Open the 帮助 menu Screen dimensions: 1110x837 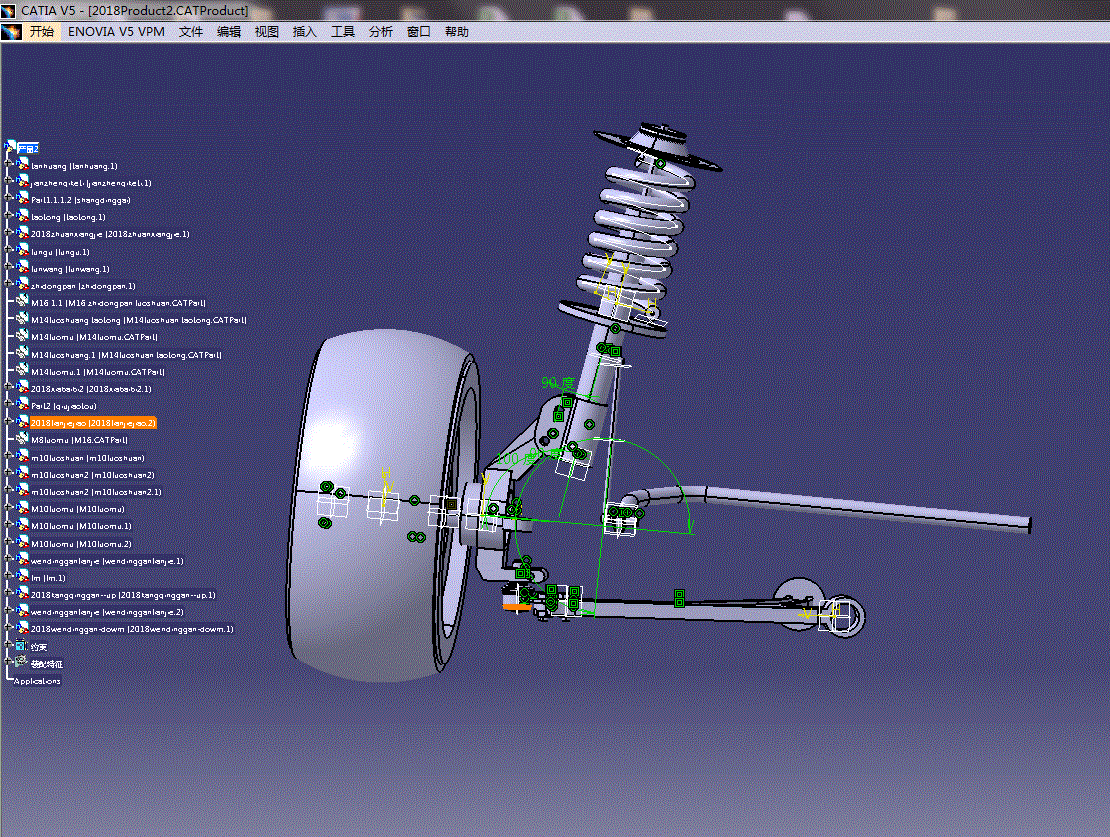457,32
